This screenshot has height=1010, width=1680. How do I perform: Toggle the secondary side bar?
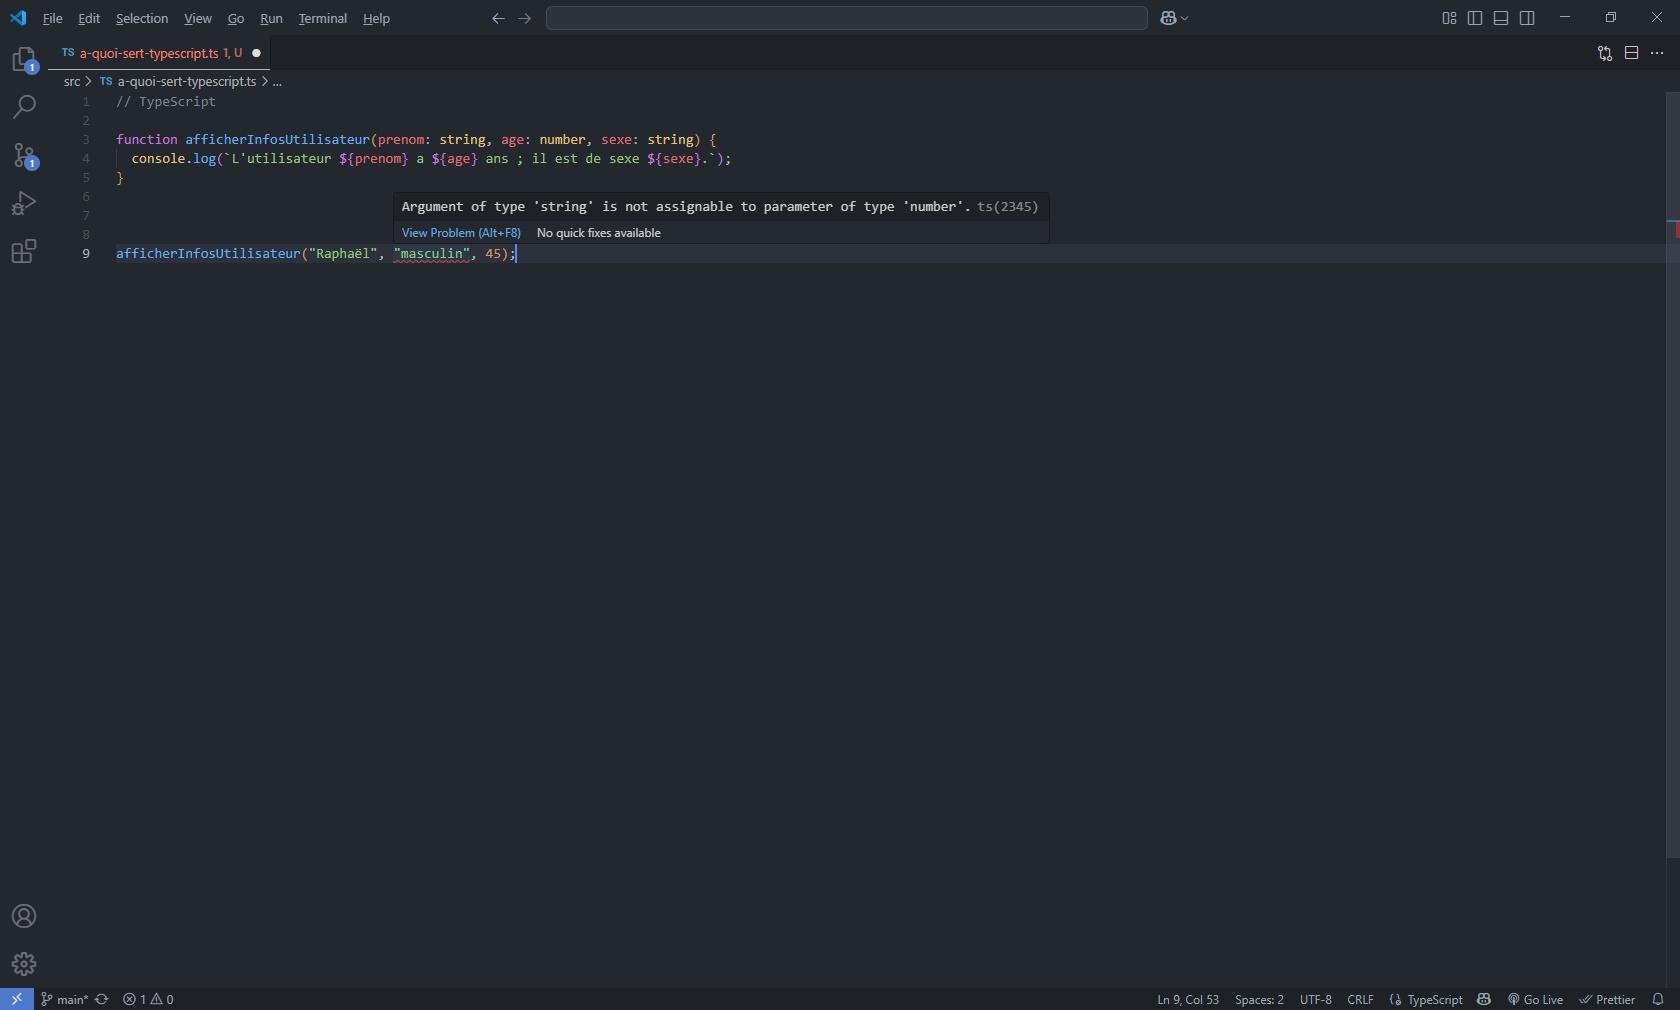coord(1527,18)
